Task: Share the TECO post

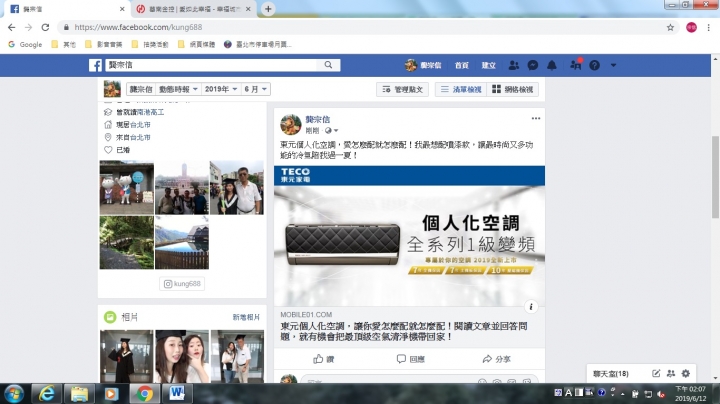Action: (496, 359)
